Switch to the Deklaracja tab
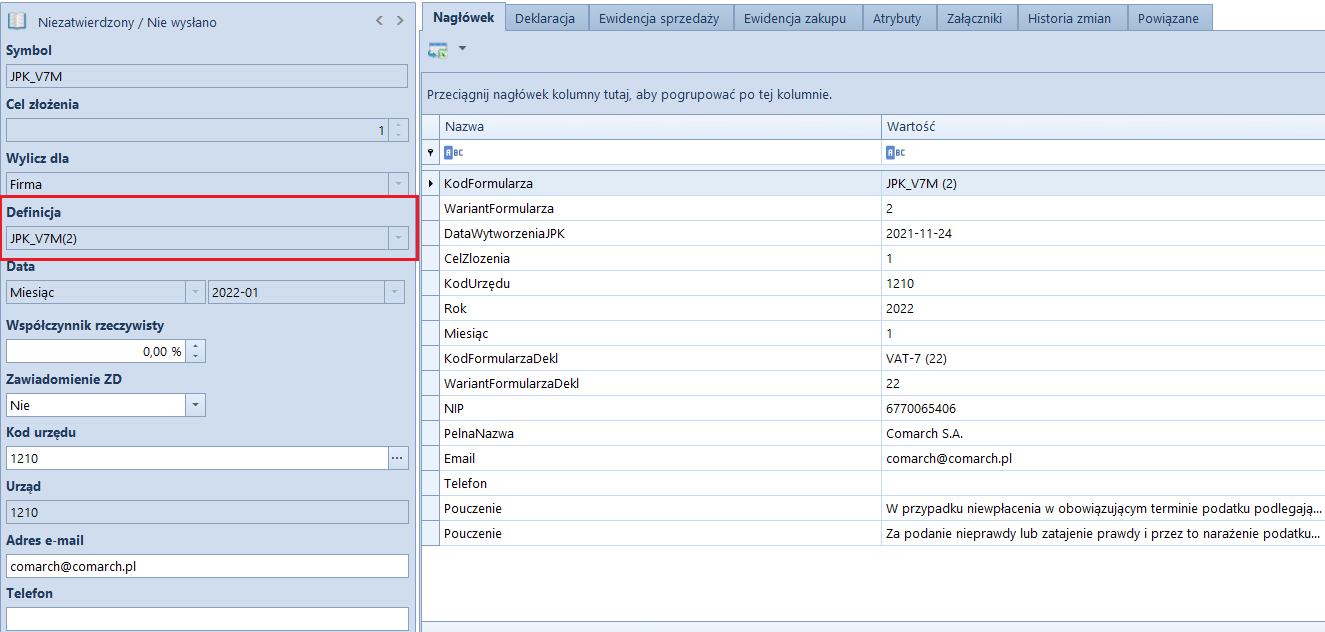Image resolution: width=1325 pixels, height=632 pixels. (545, 18)
